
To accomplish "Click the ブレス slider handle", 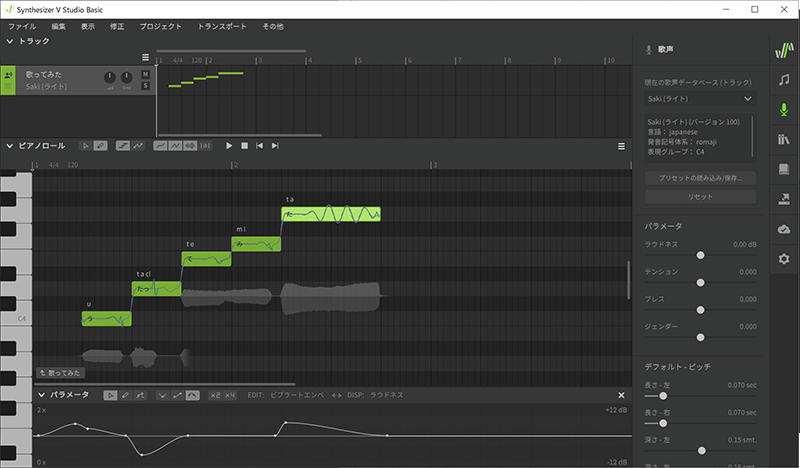I will 701,310.
